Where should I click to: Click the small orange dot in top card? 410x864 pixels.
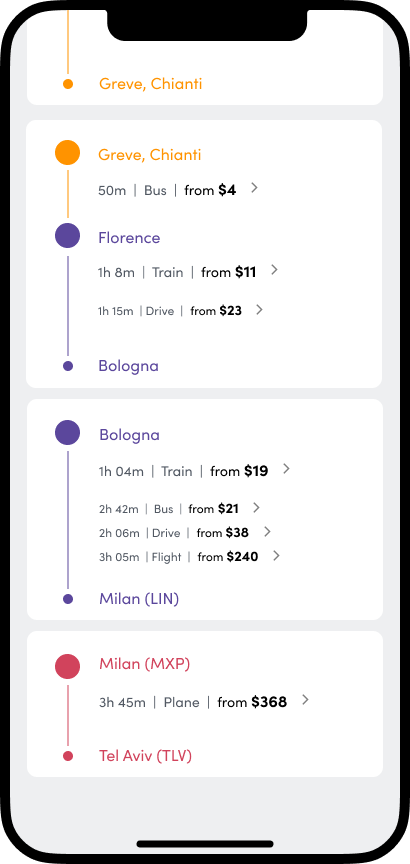pyautogui.click(x=68, y=84)
